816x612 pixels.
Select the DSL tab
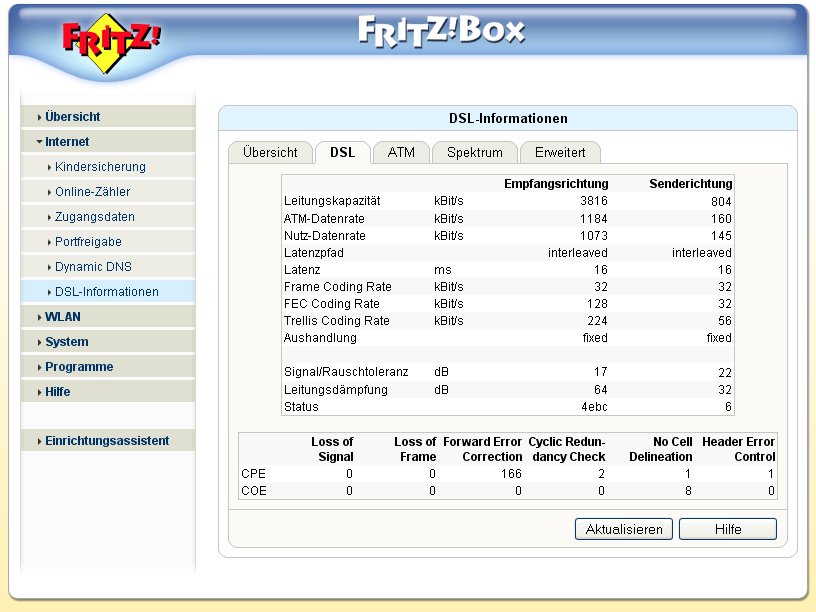coord(342,152)
